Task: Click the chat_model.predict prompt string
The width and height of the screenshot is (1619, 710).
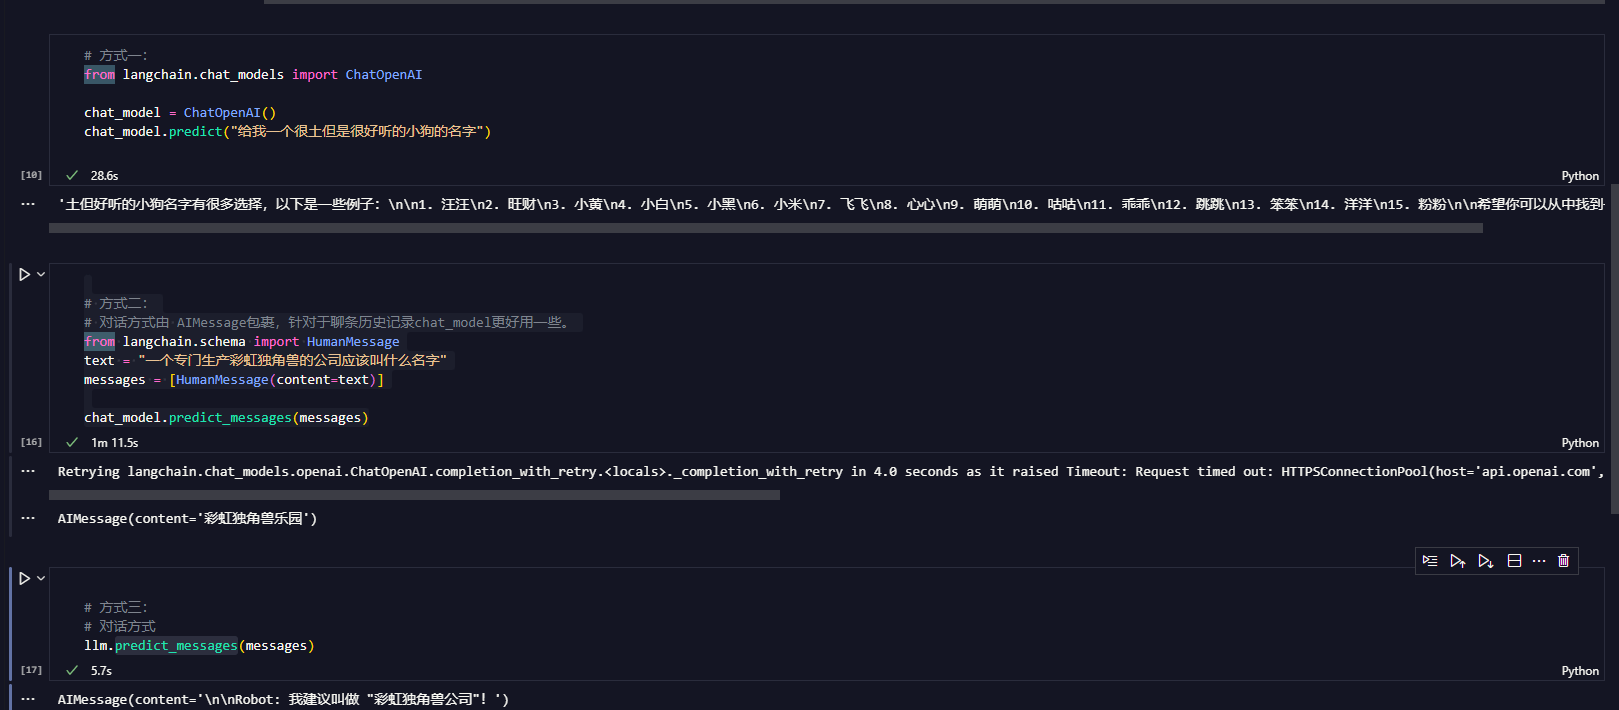Action: [x=357, y=132]
